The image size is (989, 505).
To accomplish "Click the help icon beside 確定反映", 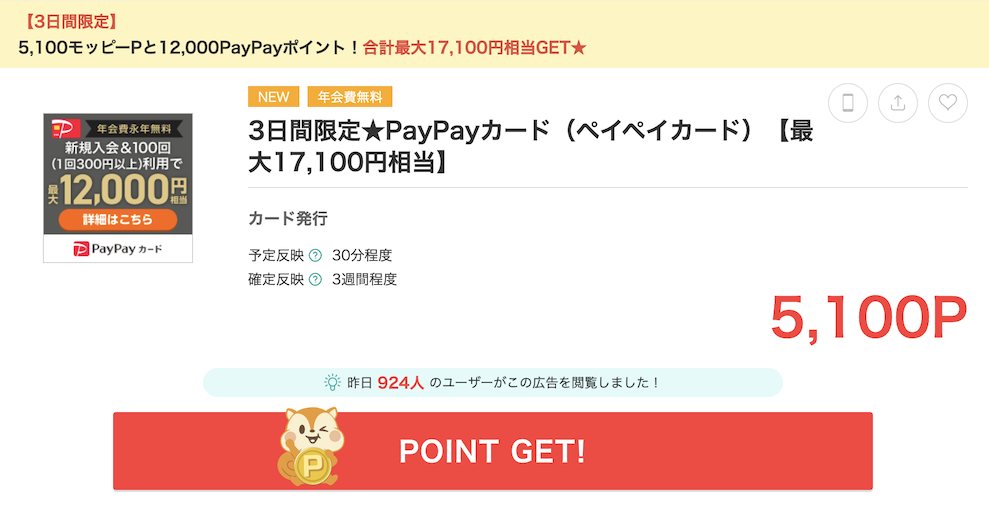I will coord(315,279).
